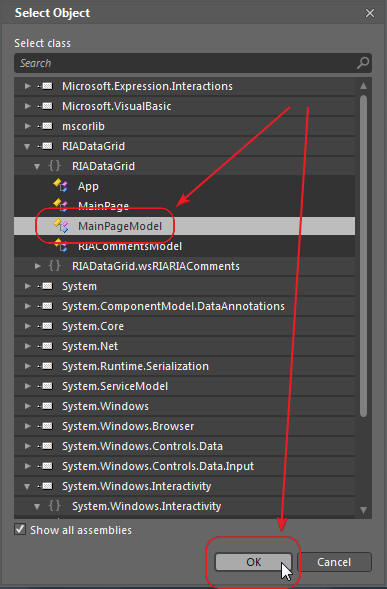Image resolution: width=387 pixels, height=589 pixels.
Task: Expand the System.Windows.Browser assembly
Action: tap(27, 426)
